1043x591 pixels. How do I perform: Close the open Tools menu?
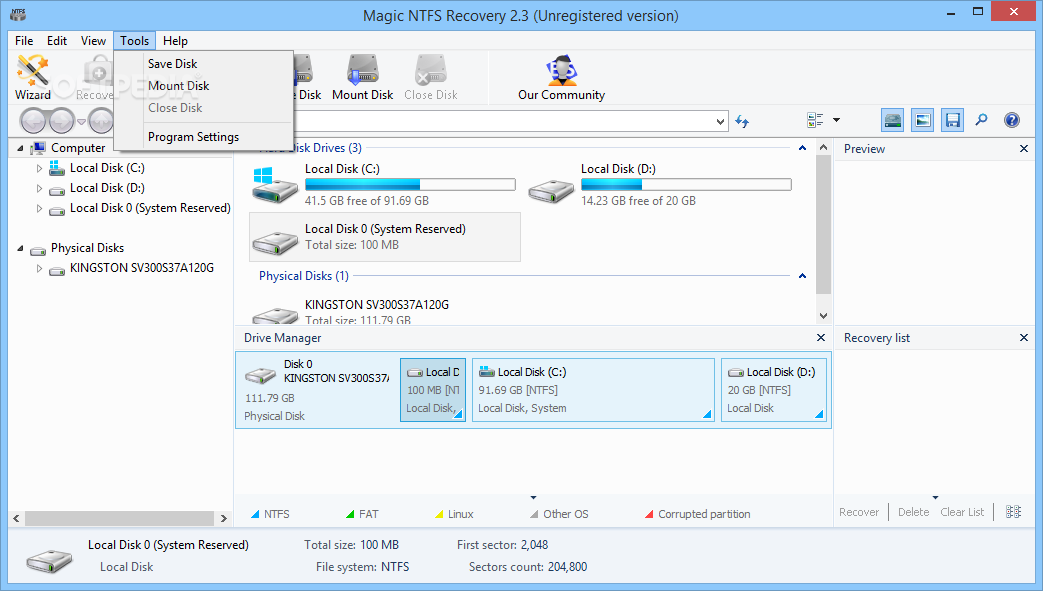[x=134, y=41]
